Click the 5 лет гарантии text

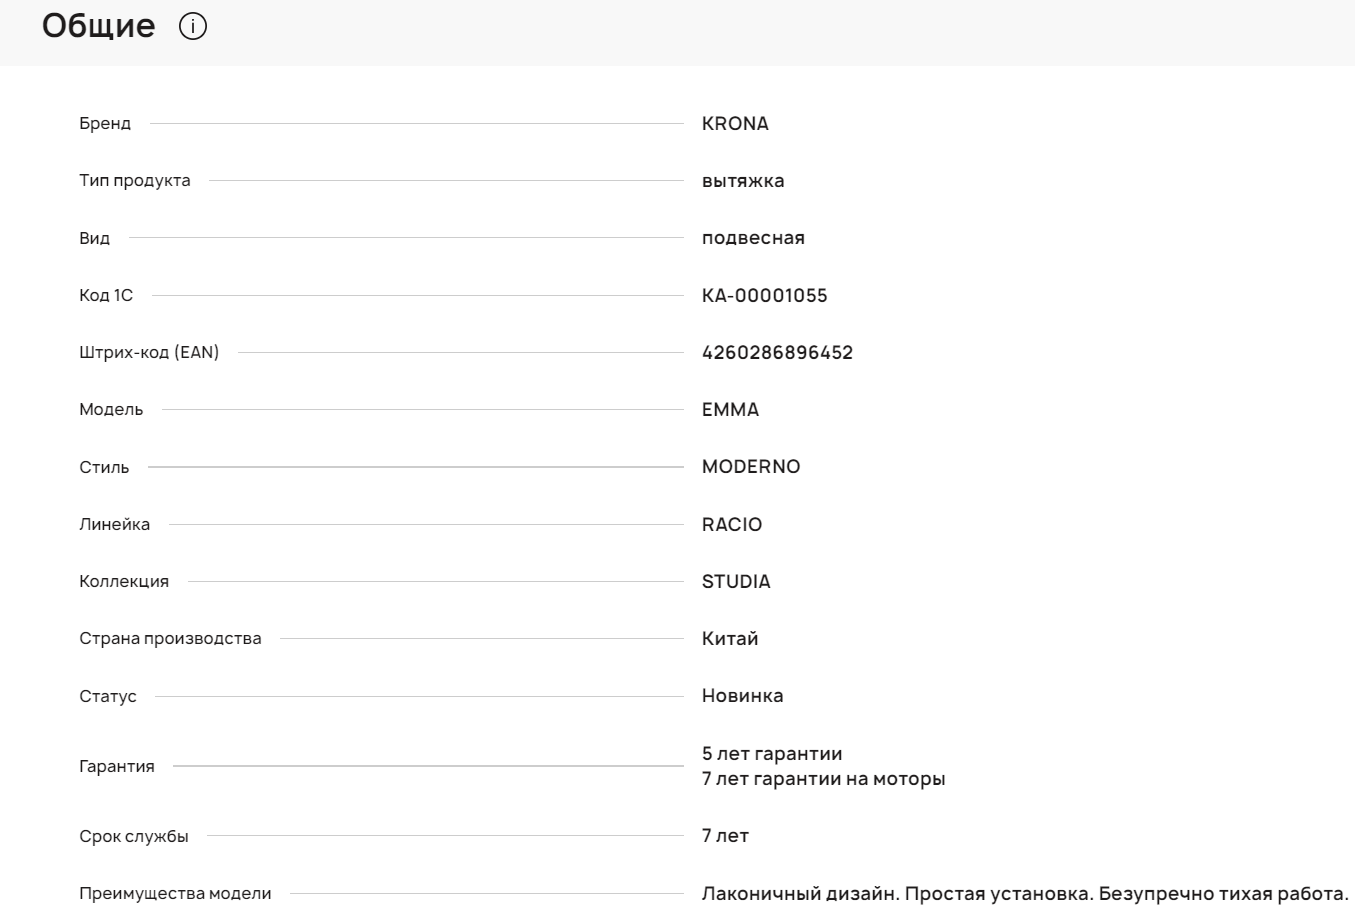point(772,754)
